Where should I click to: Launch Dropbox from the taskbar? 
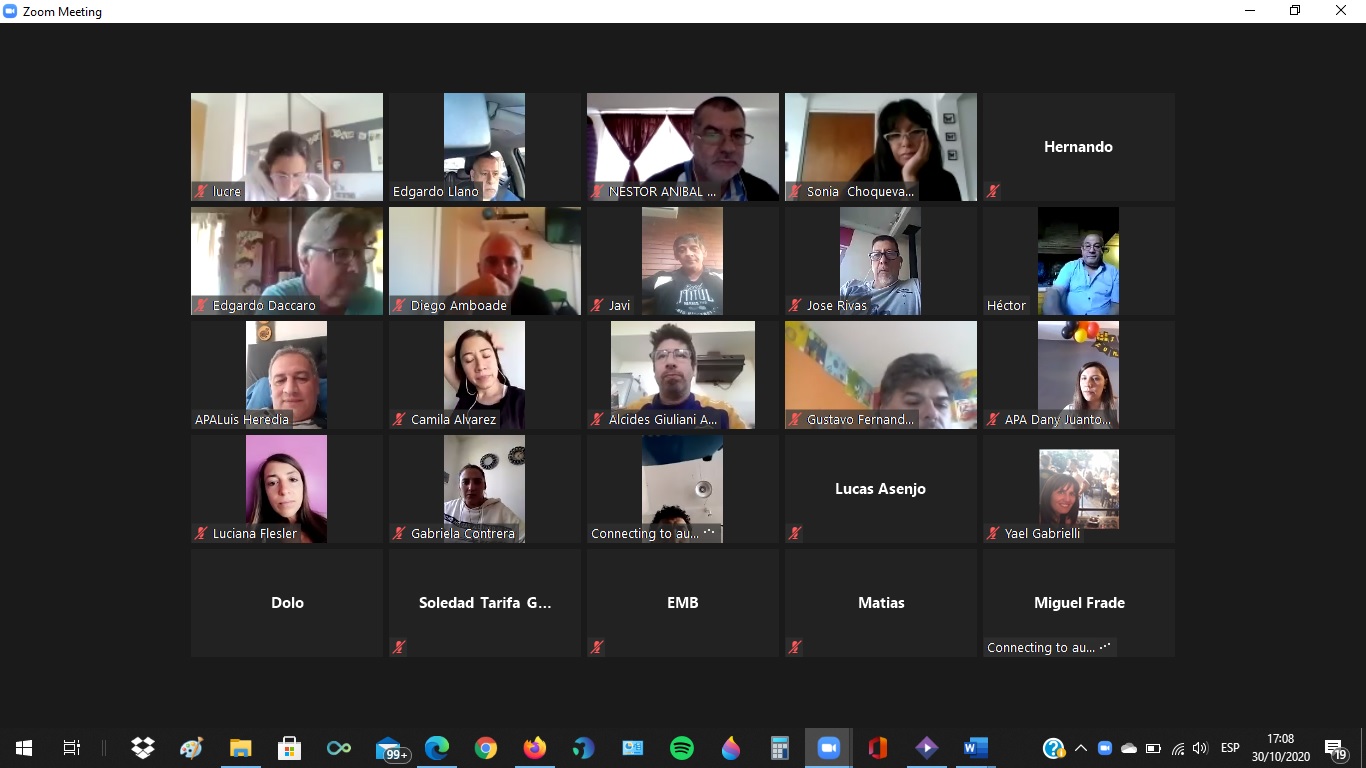(143, 748)
